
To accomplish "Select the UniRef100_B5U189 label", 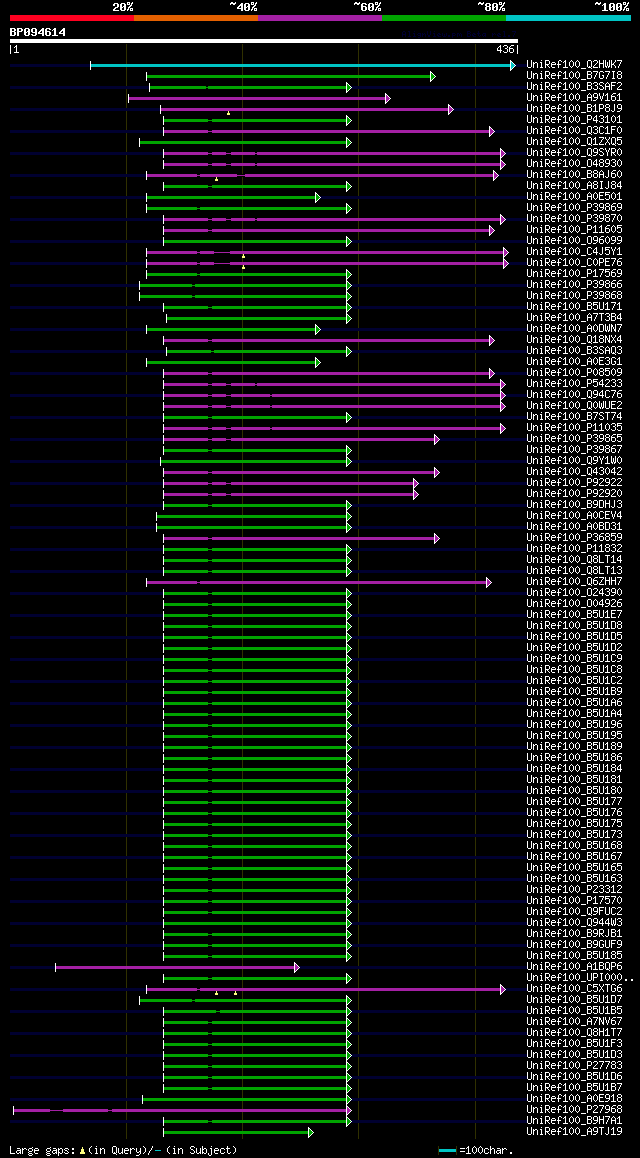I will coord(574,747).
